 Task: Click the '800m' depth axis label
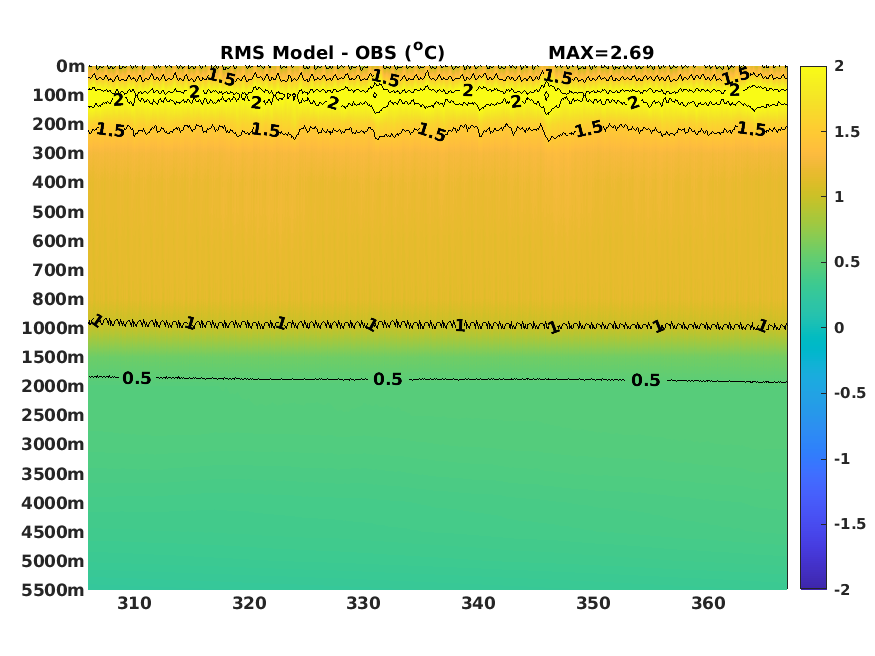click(58, 298)
